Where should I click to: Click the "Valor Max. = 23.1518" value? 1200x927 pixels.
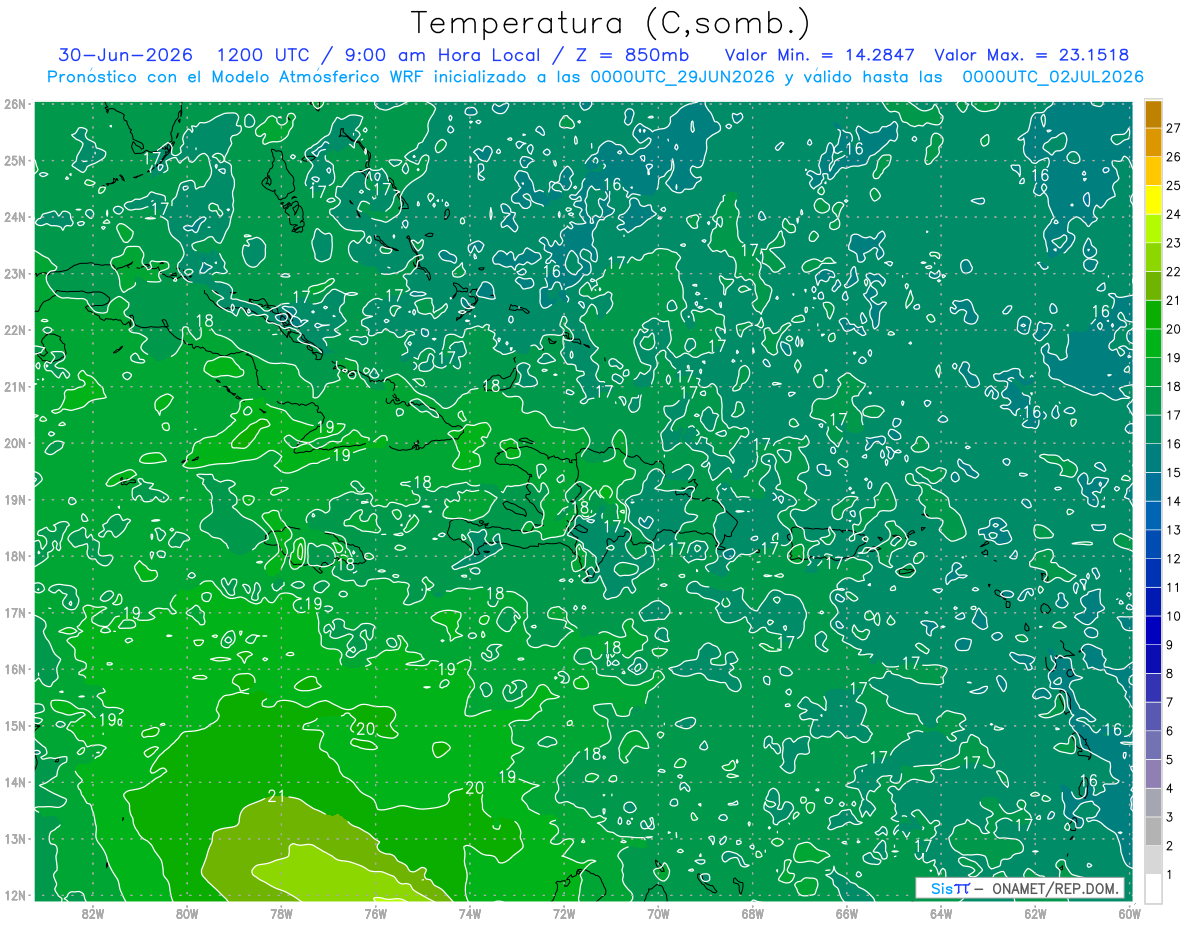pos(1032,55)
